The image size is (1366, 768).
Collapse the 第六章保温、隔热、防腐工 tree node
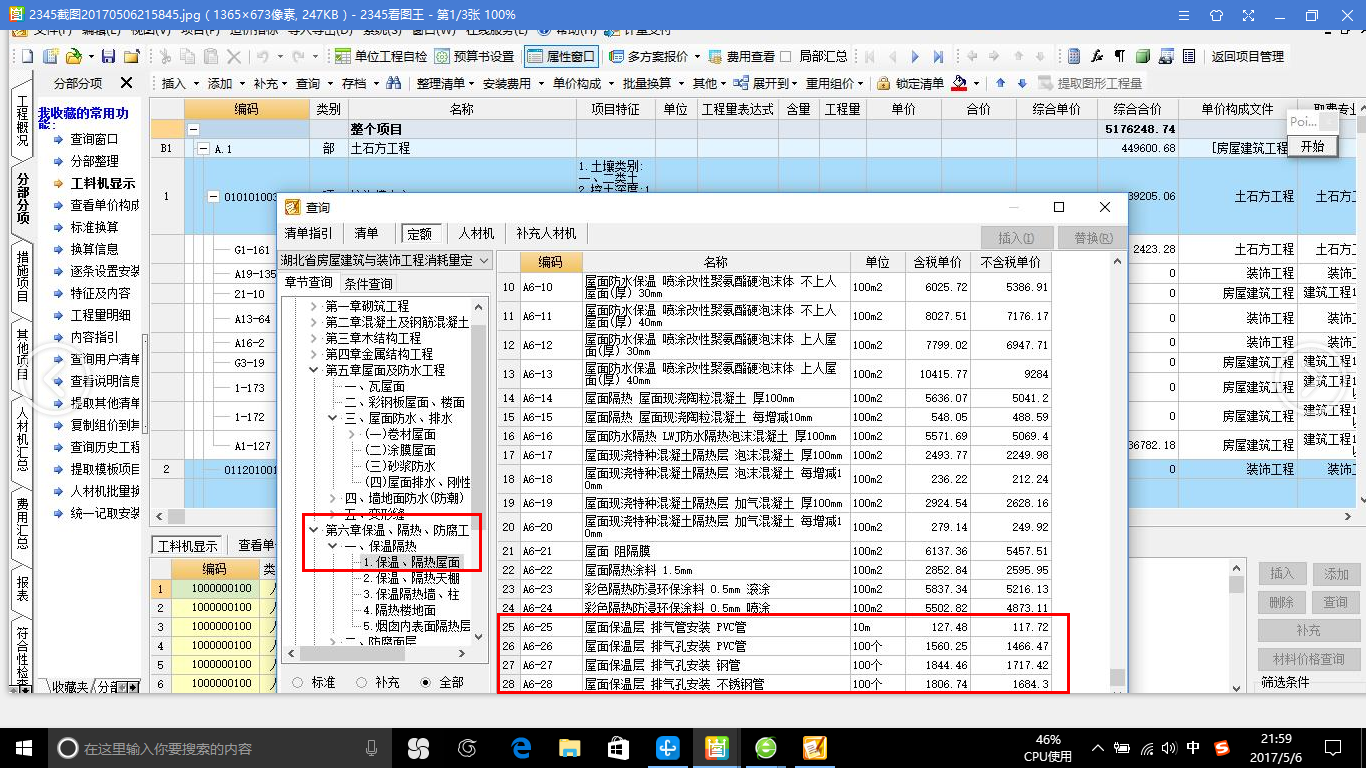coord(314,530)
